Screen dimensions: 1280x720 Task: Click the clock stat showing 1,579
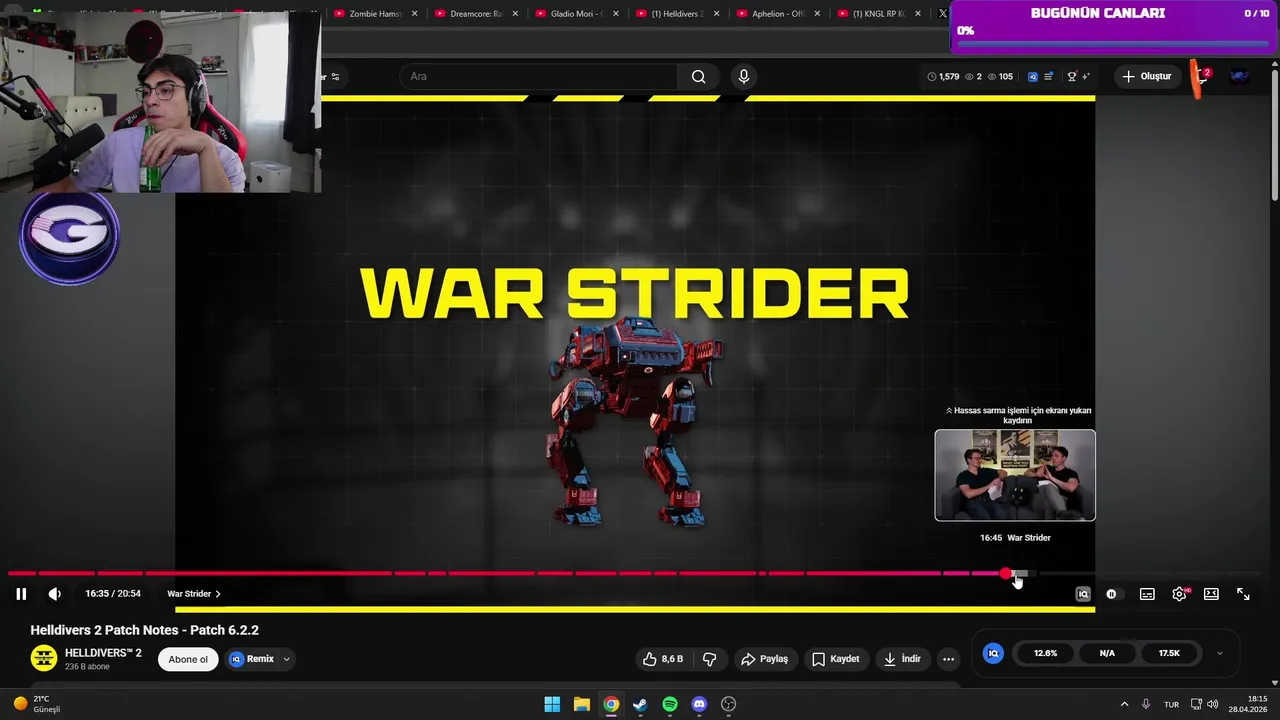tap(943, 76)
